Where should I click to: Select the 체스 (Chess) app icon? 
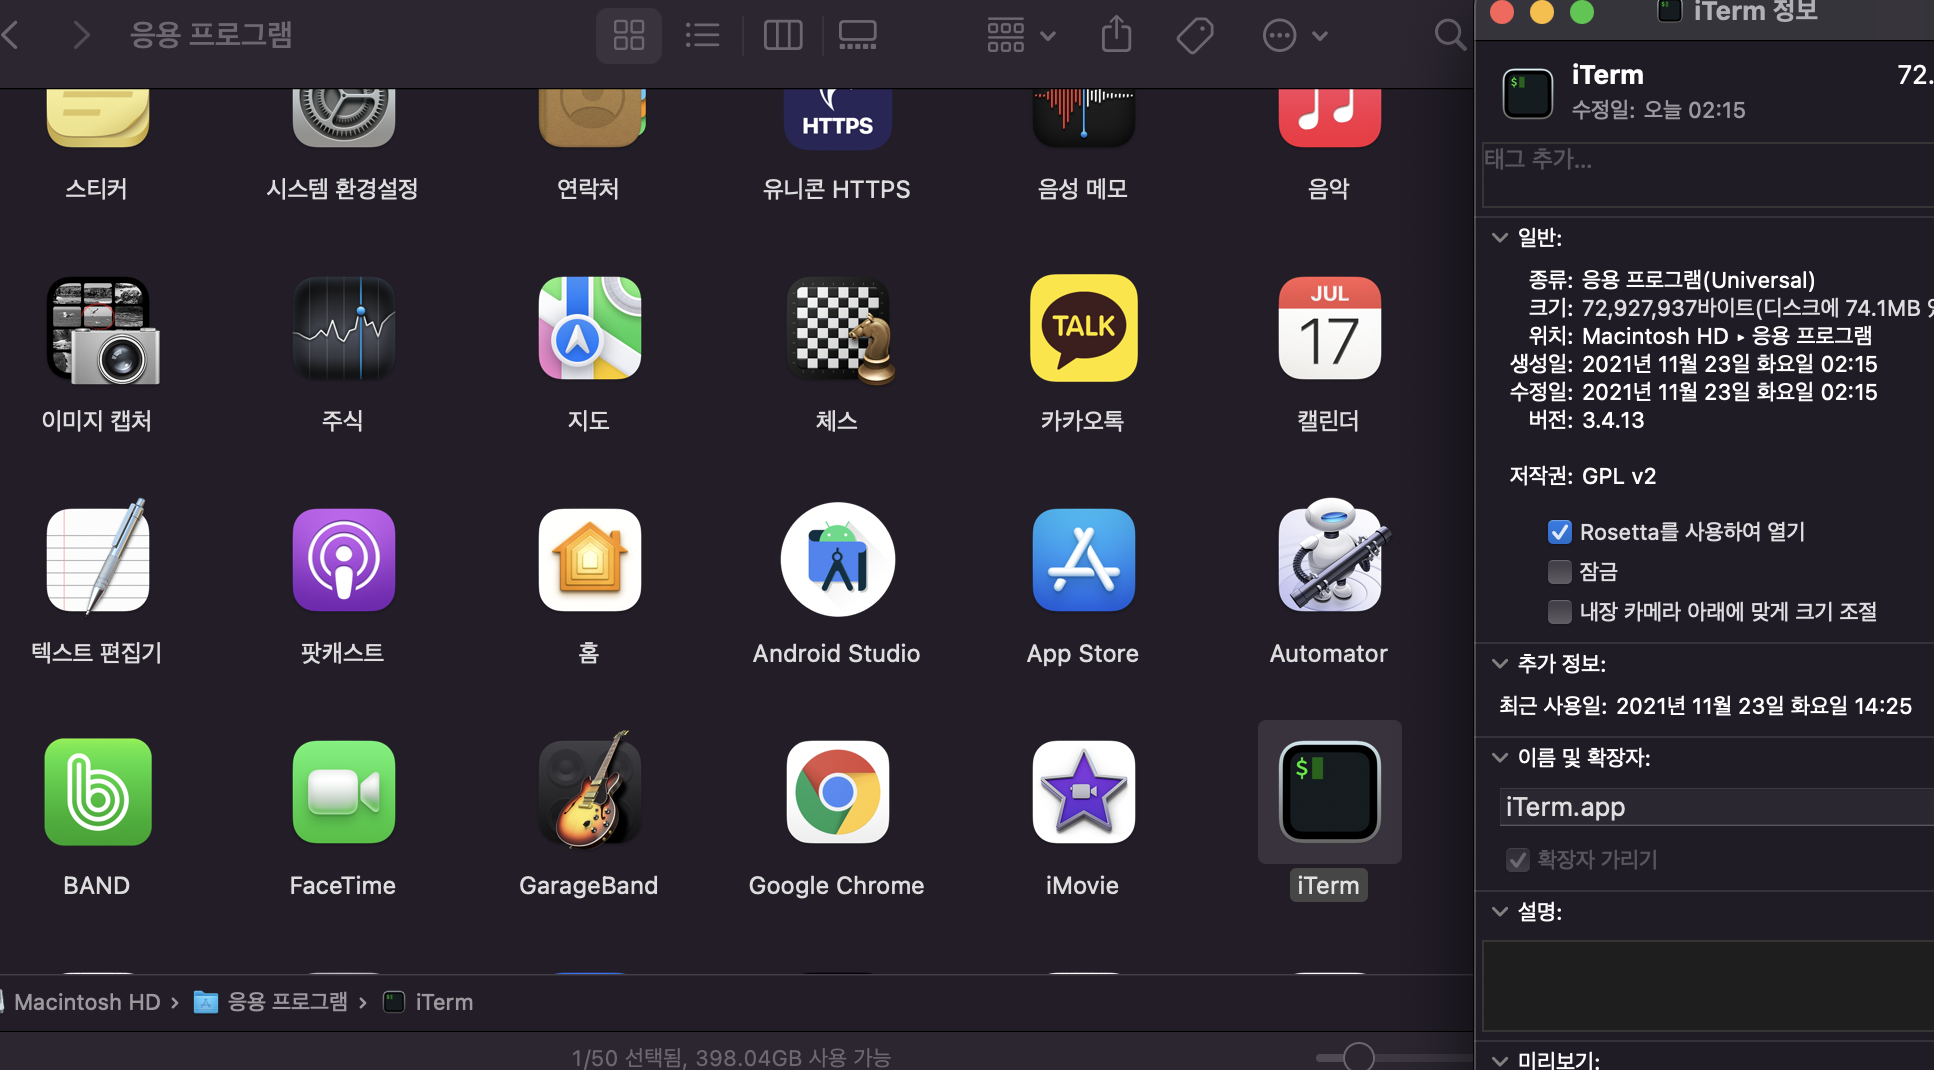coord(840,330)
